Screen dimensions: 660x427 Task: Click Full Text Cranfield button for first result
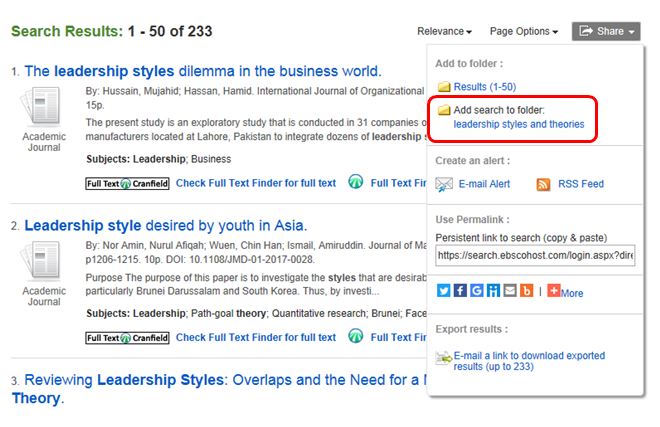click(x=127, y=183)
